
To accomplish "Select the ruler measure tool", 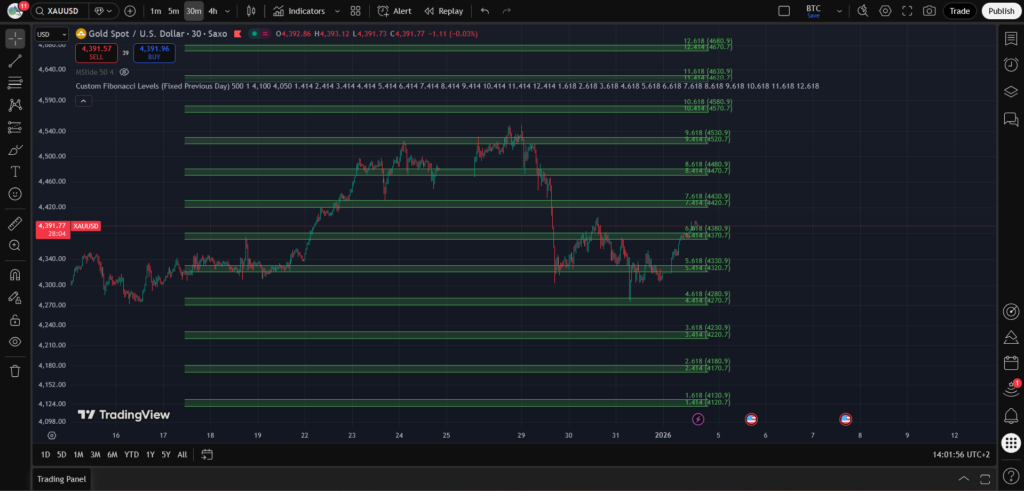I will click(x=15, y=223).
